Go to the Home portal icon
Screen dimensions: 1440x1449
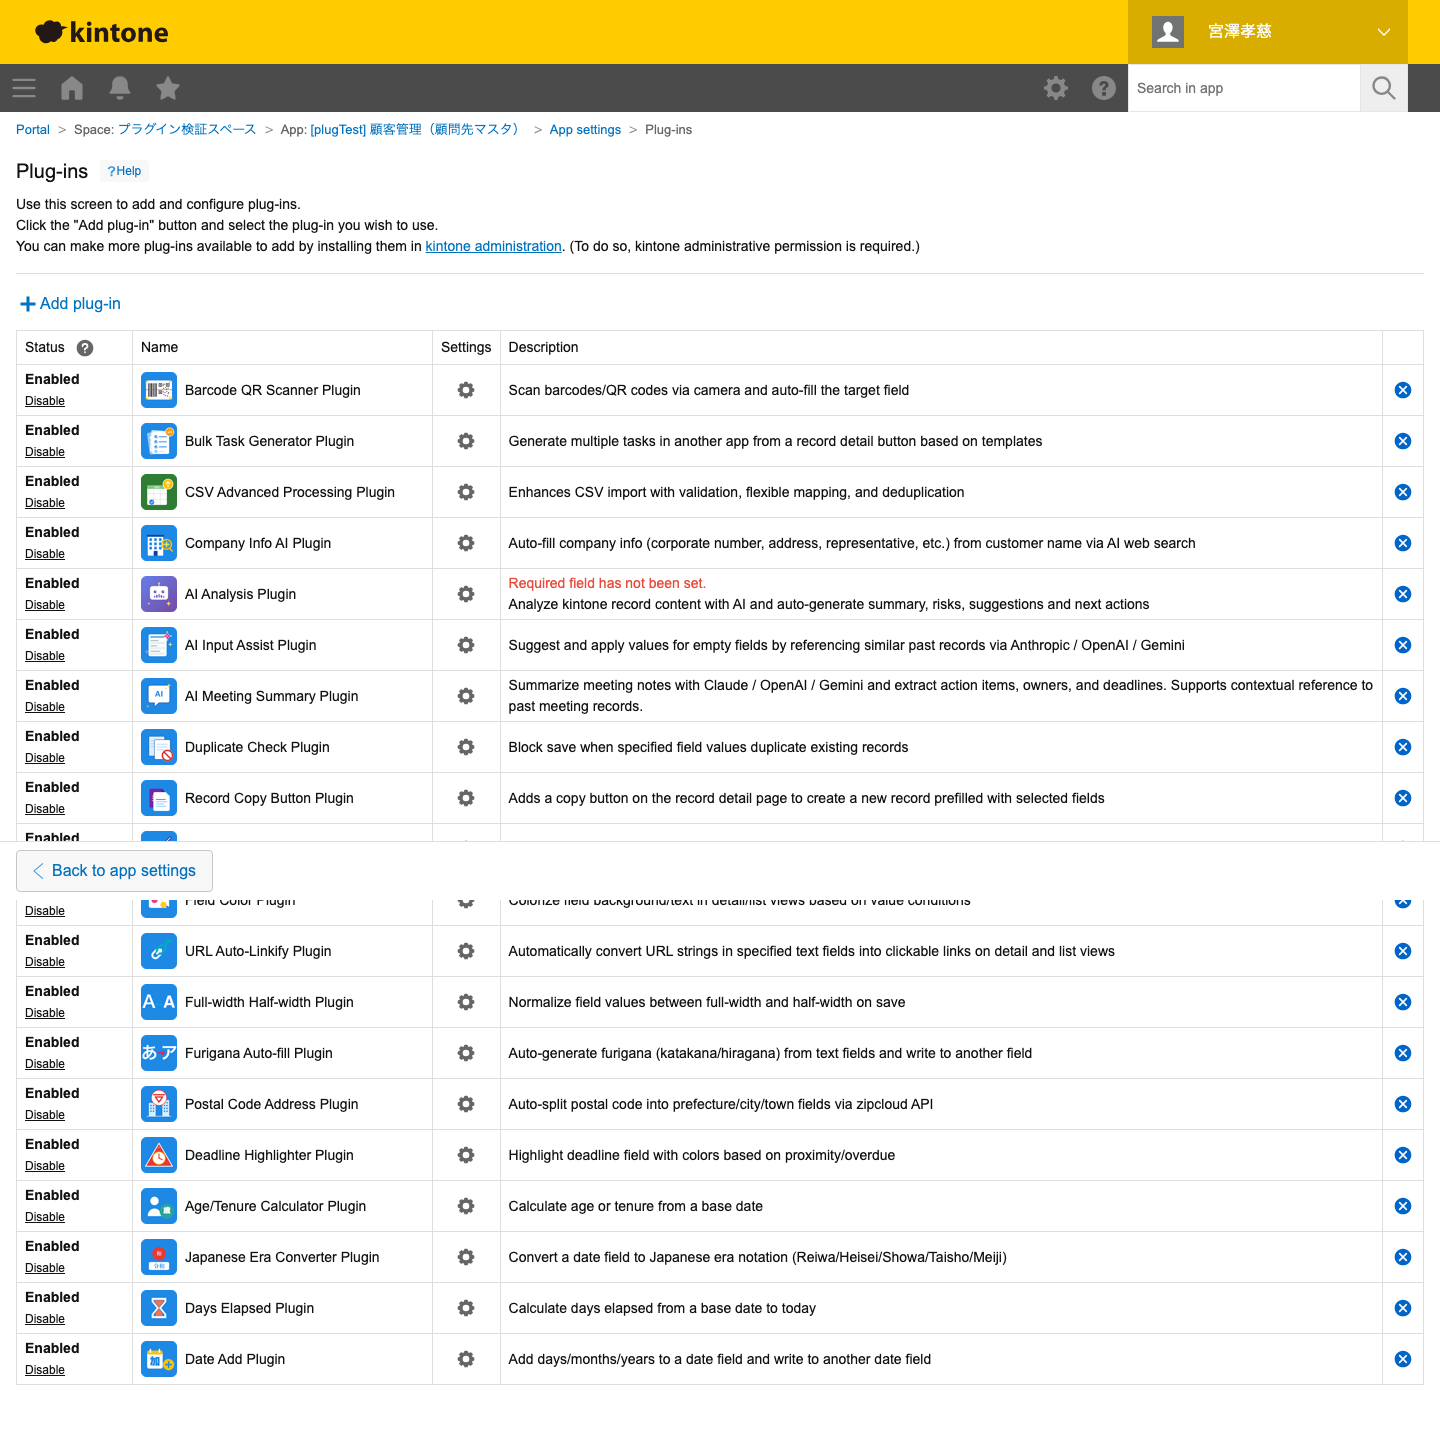[x=72, y=88]
